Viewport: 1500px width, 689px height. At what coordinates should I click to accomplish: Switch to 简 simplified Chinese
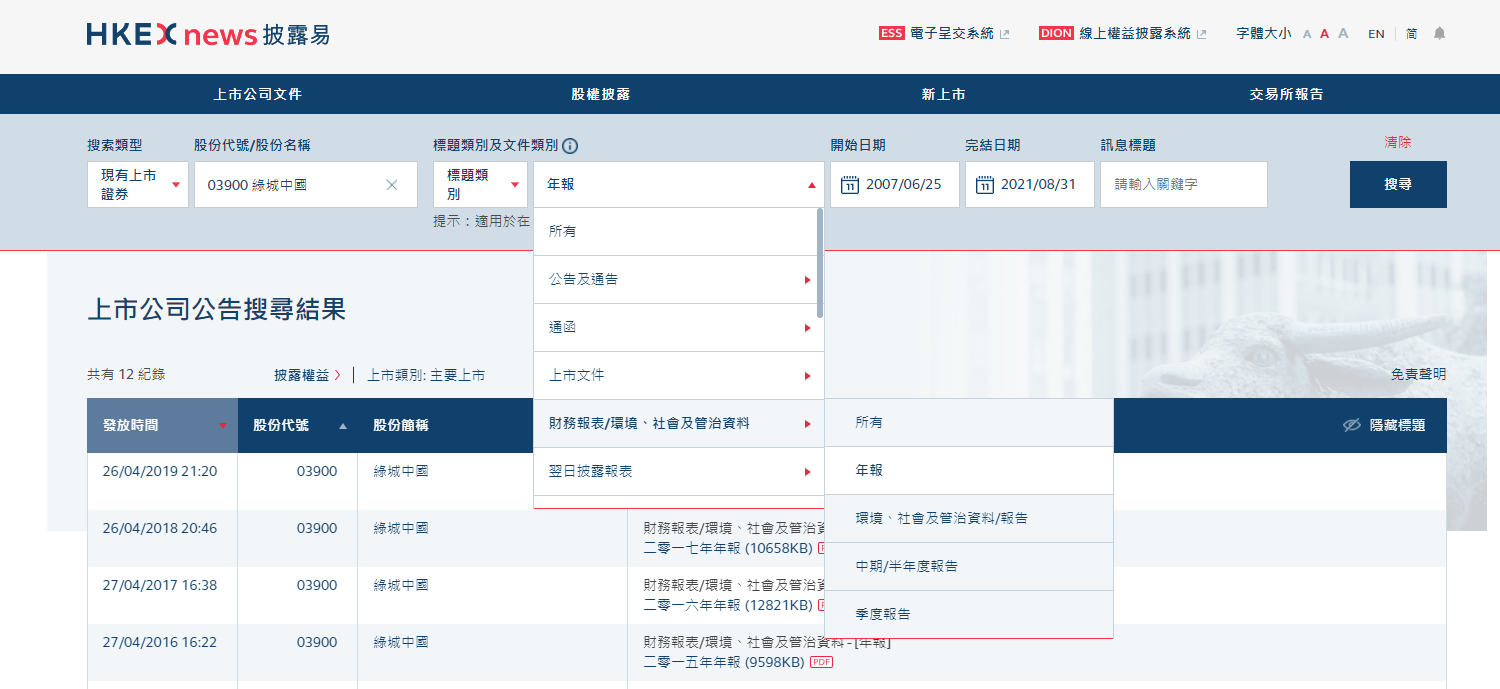click(1411, 34)
